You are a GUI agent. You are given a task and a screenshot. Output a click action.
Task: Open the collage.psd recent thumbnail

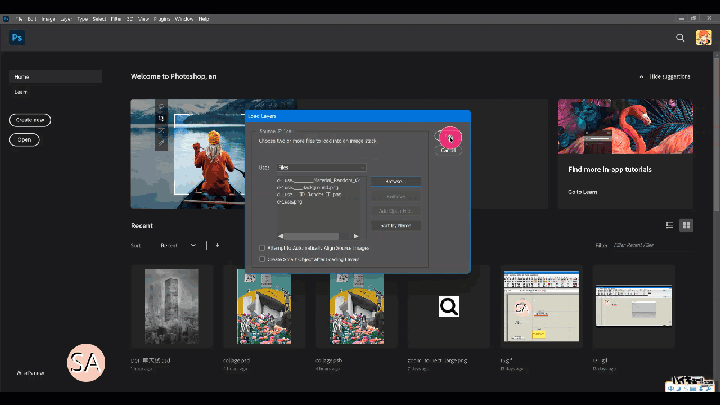tap(264, 306)
